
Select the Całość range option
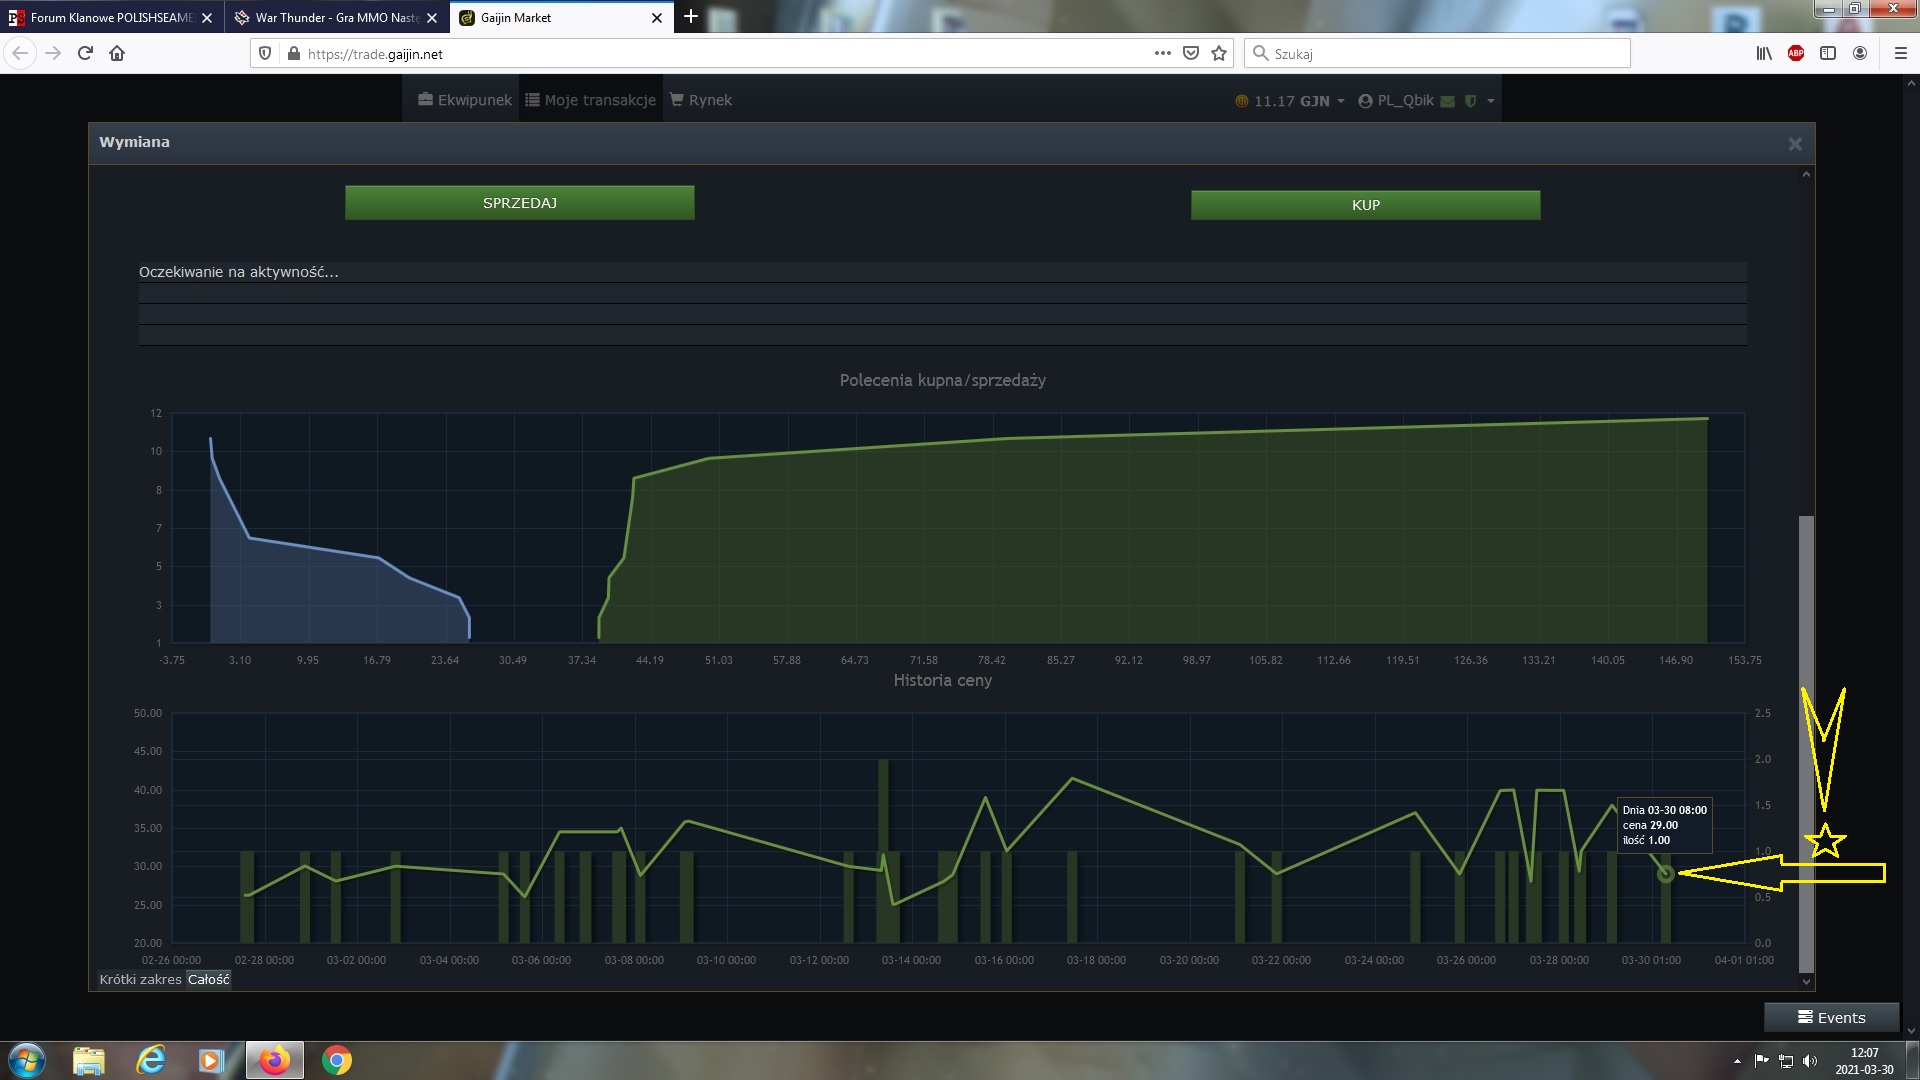pyautogui.click(x=209, y=979)
